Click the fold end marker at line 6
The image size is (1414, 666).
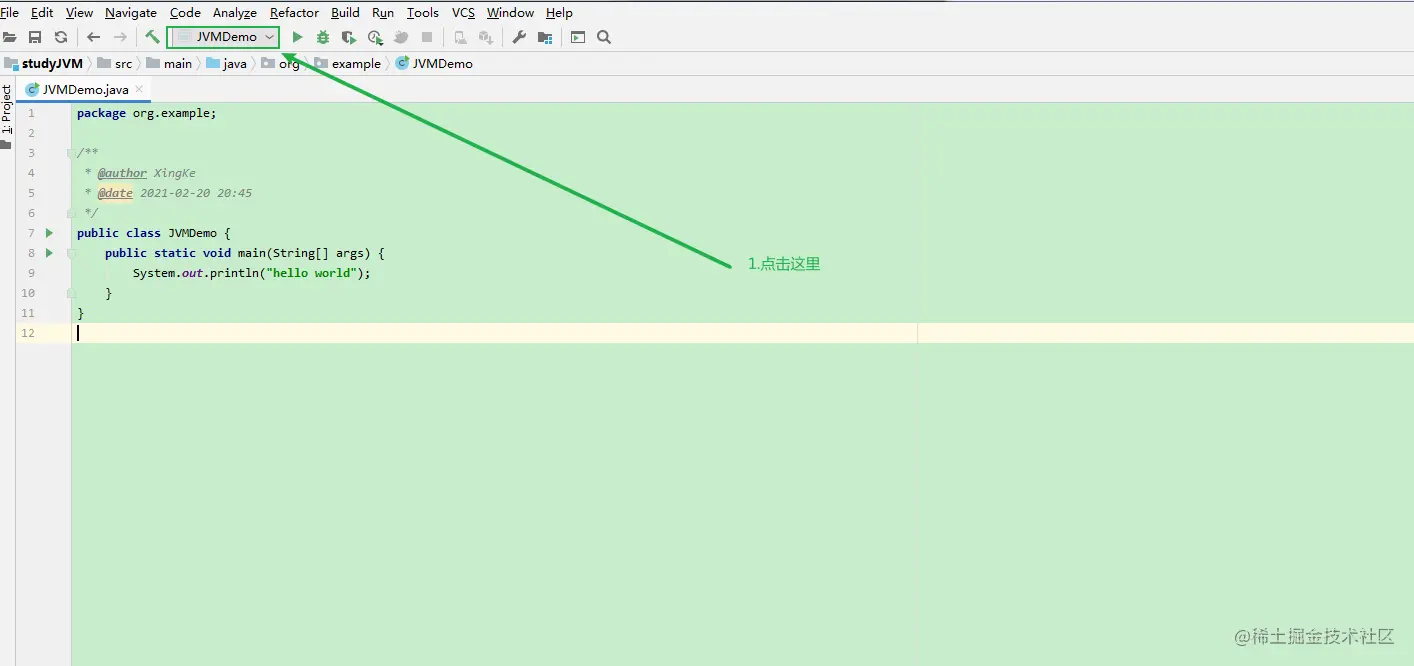[x=71, y=213]
